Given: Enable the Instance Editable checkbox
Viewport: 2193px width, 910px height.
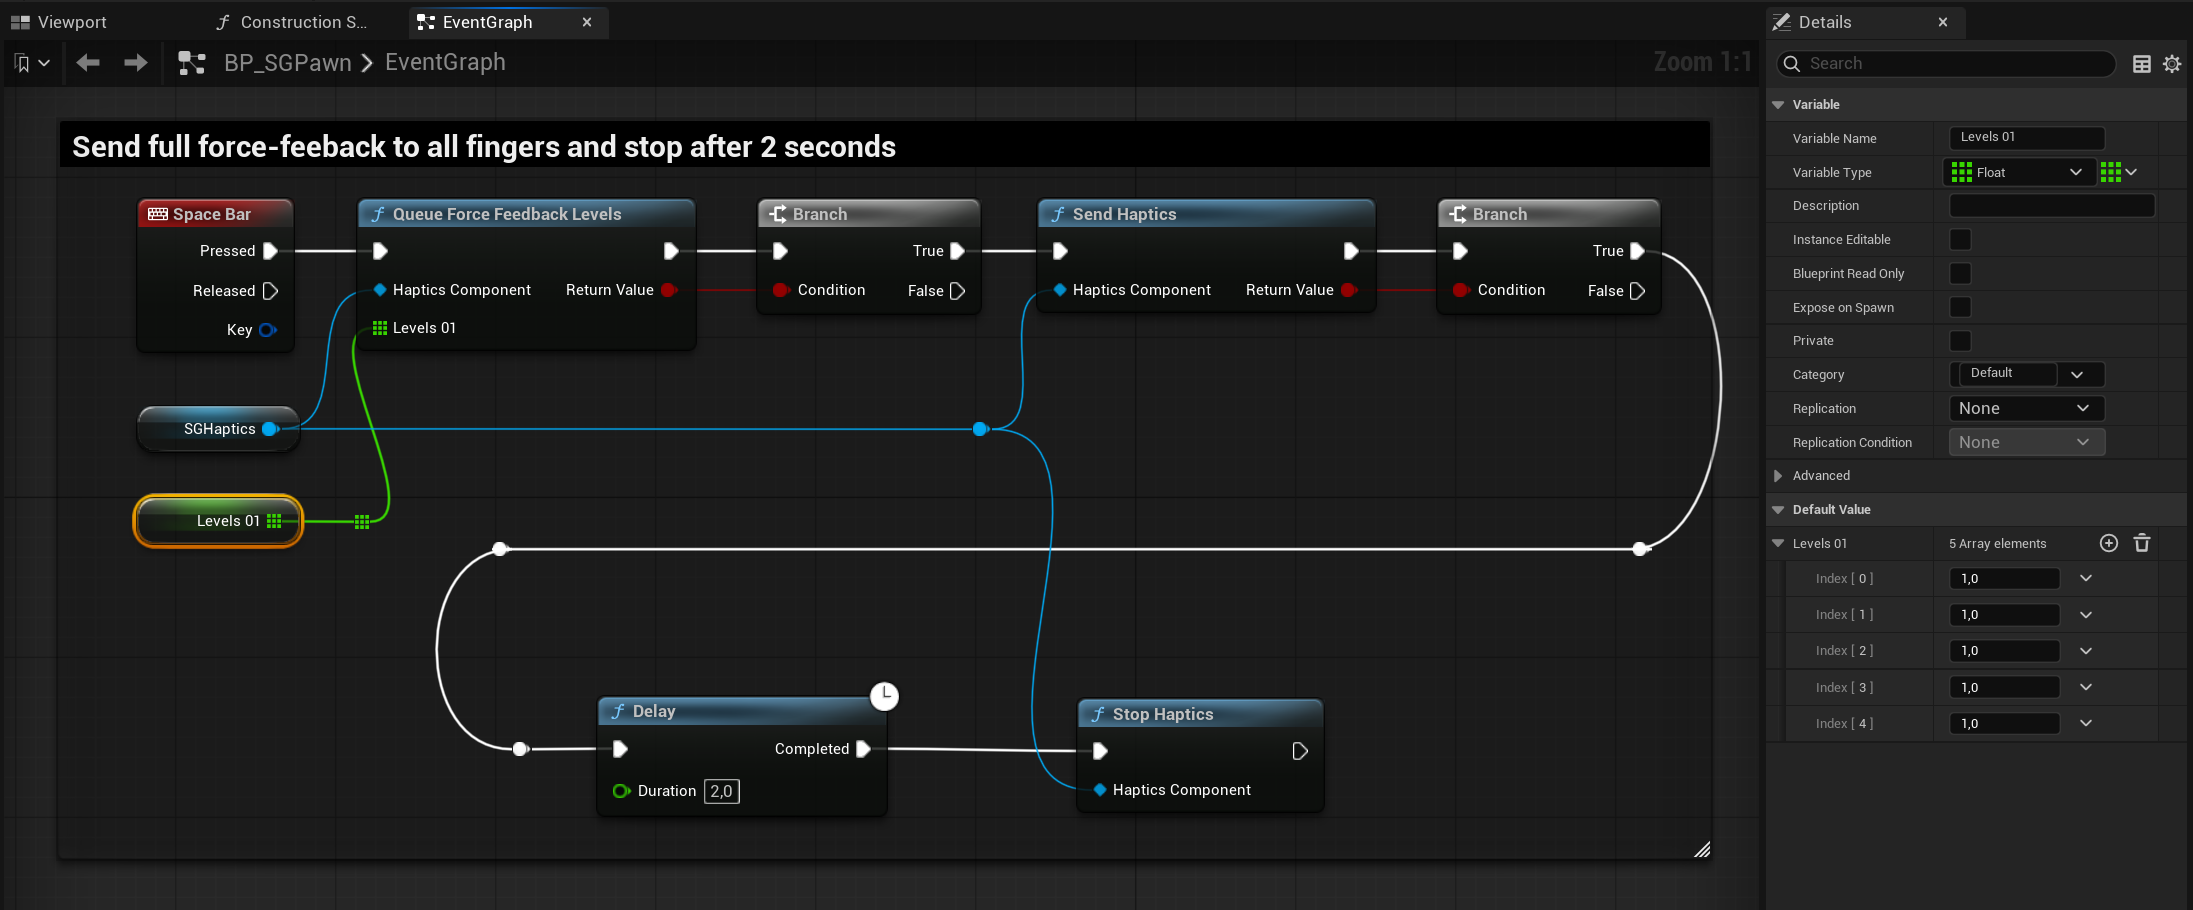Looking at the screenshot, I should [1960, 239].
